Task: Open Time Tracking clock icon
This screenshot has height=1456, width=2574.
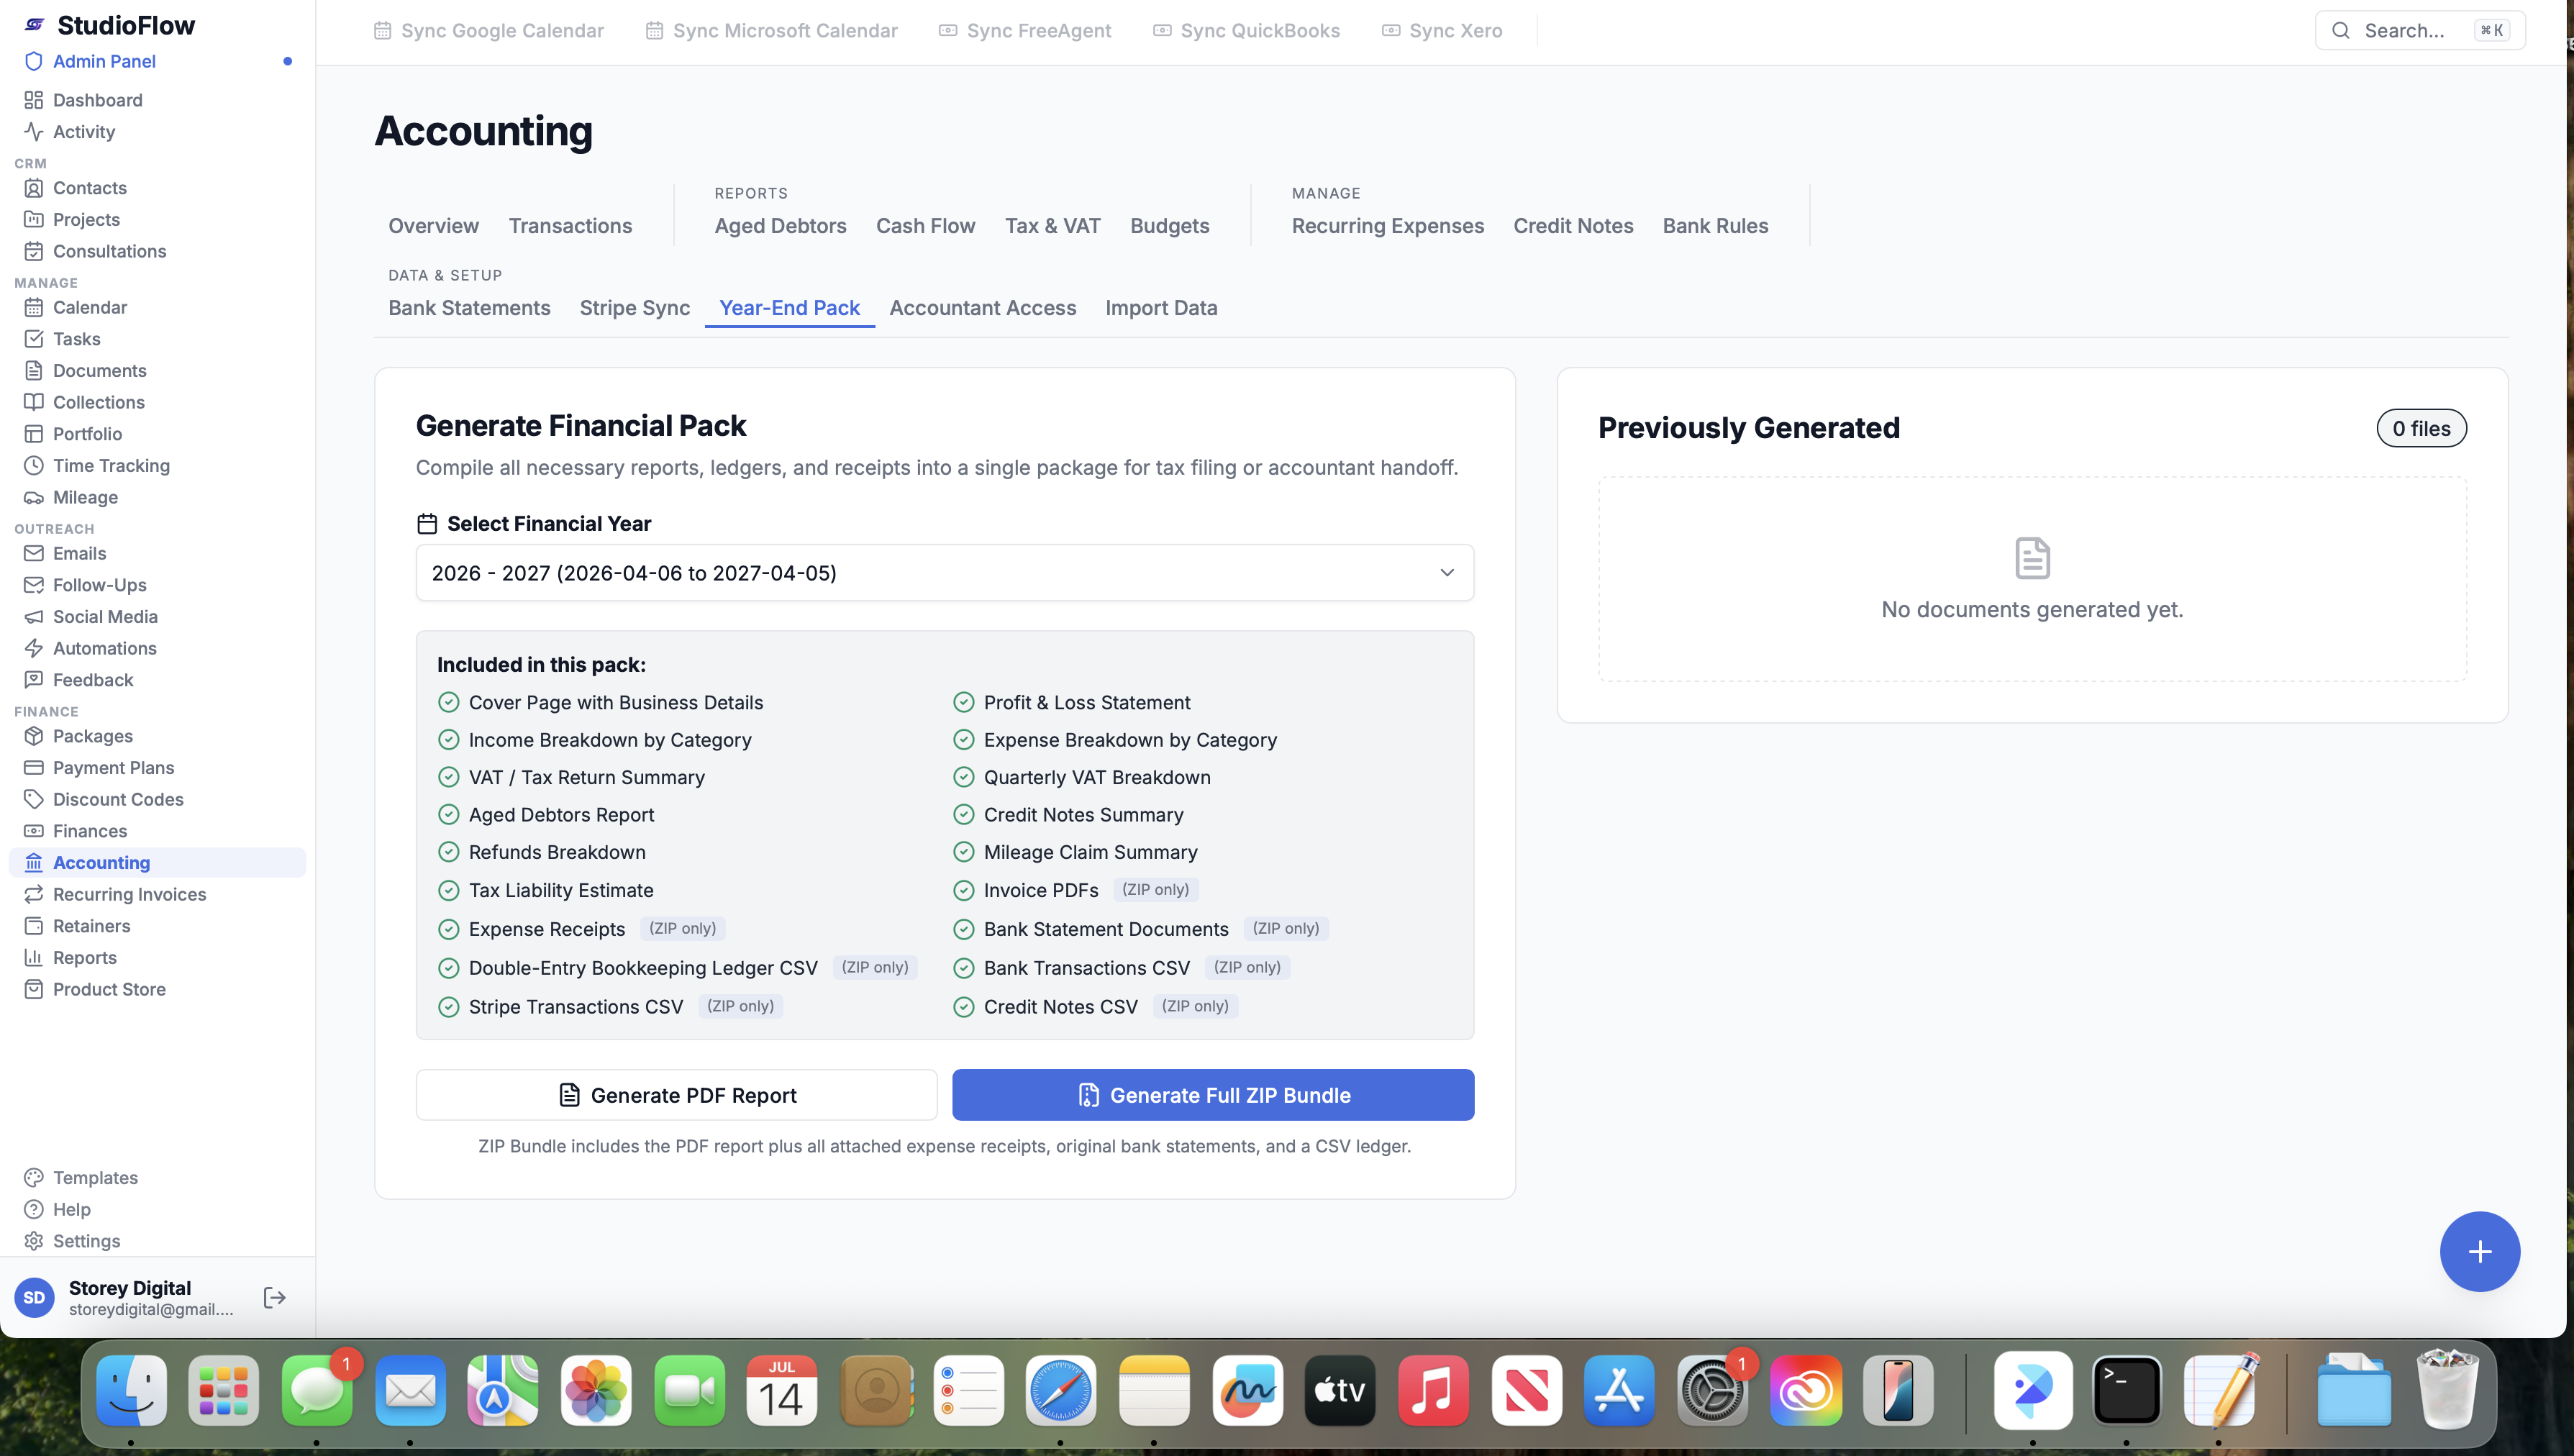Action: pos(34,466)
